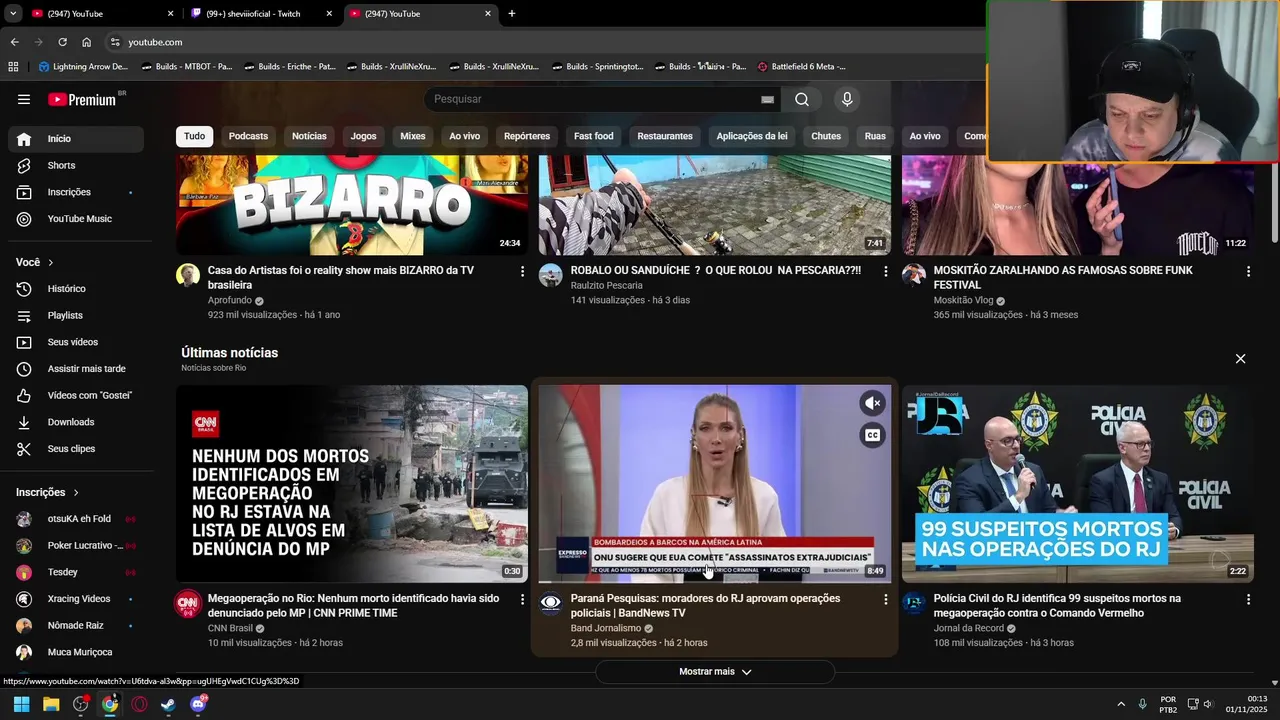This screenshot has height=720, width=1280.
Task: Open the Aprofundo channel link
Action: [x=230, y=300]
